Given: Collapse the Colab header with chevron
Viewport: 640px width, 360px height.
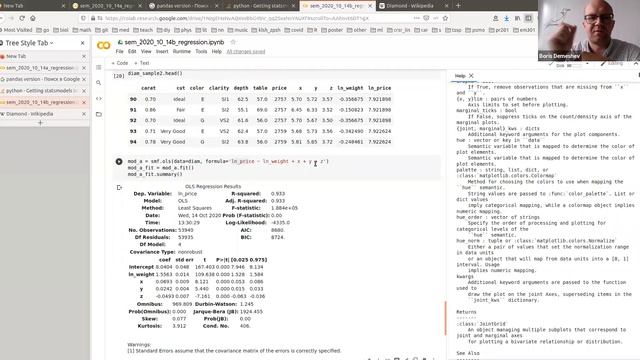Looking at the screenshot, I should (x=636, y=64).
